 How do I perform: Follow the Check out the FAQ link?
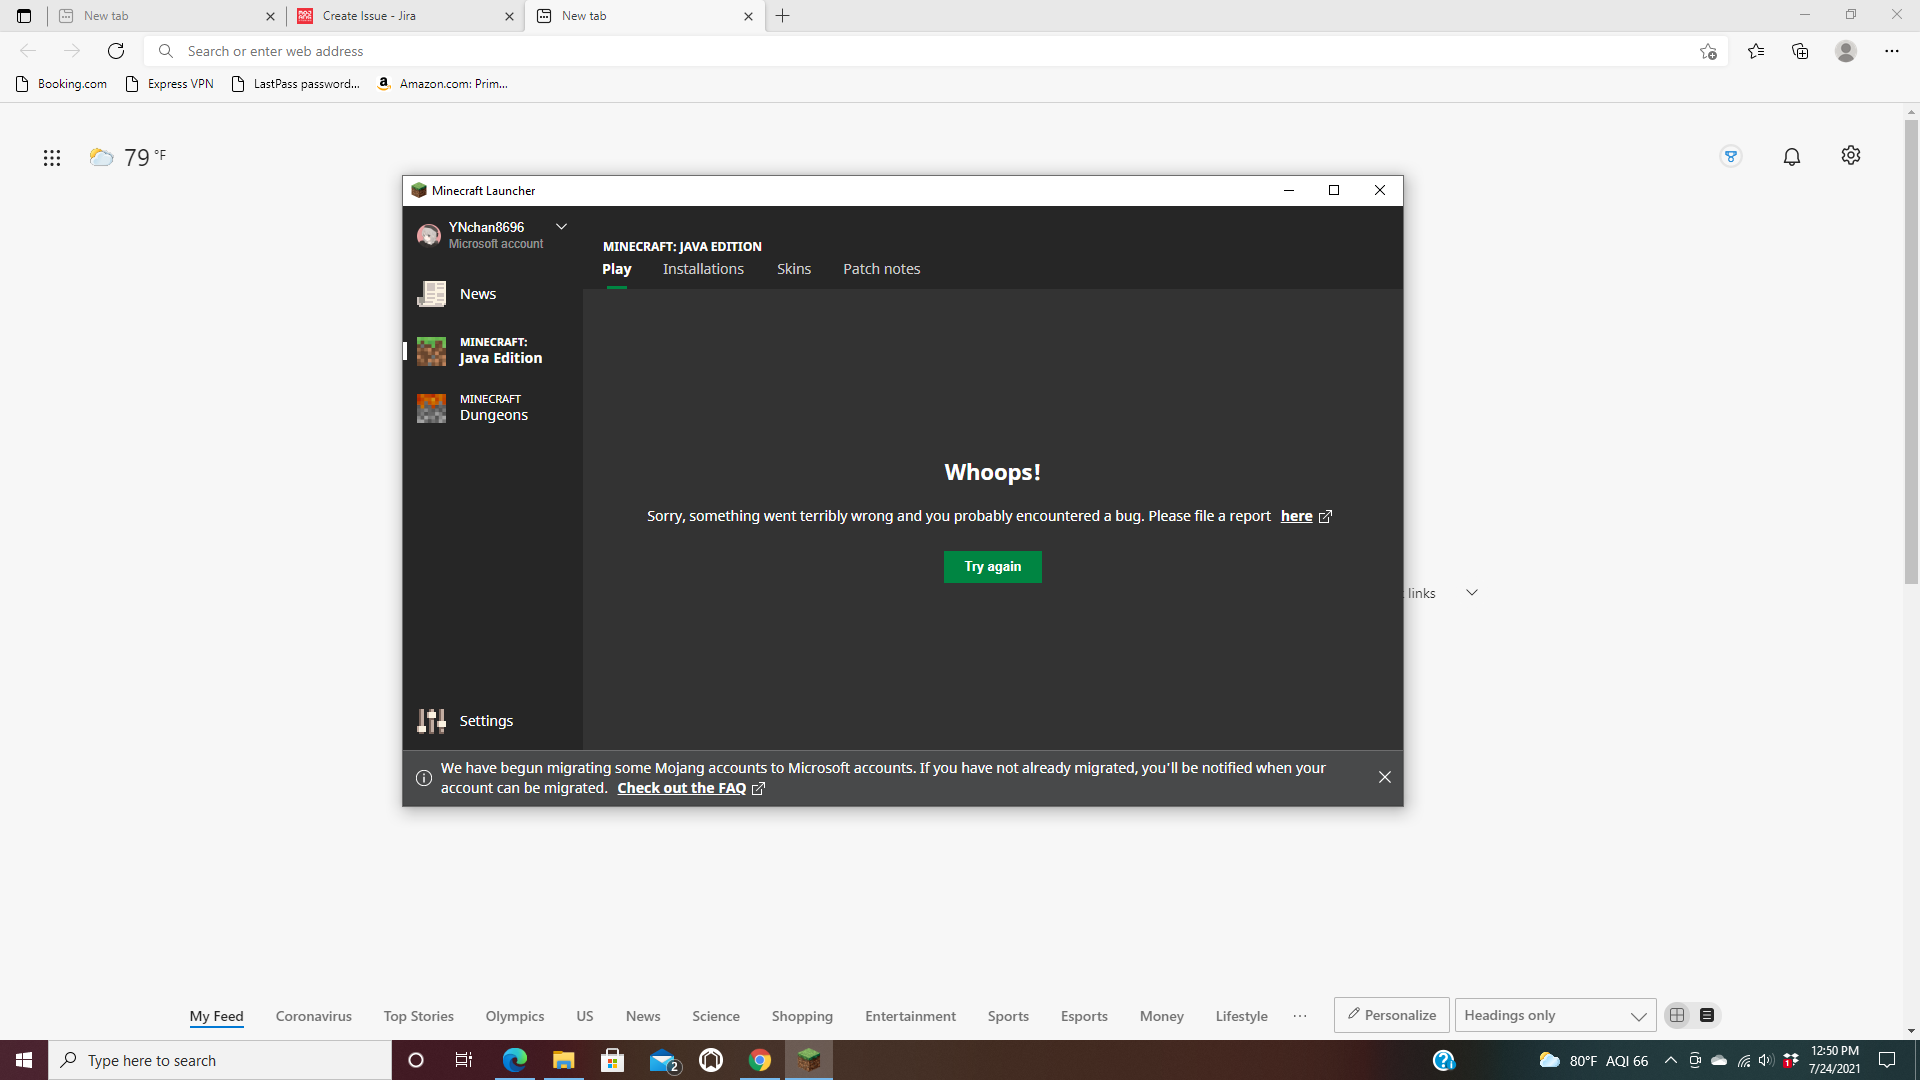[681, 788]
